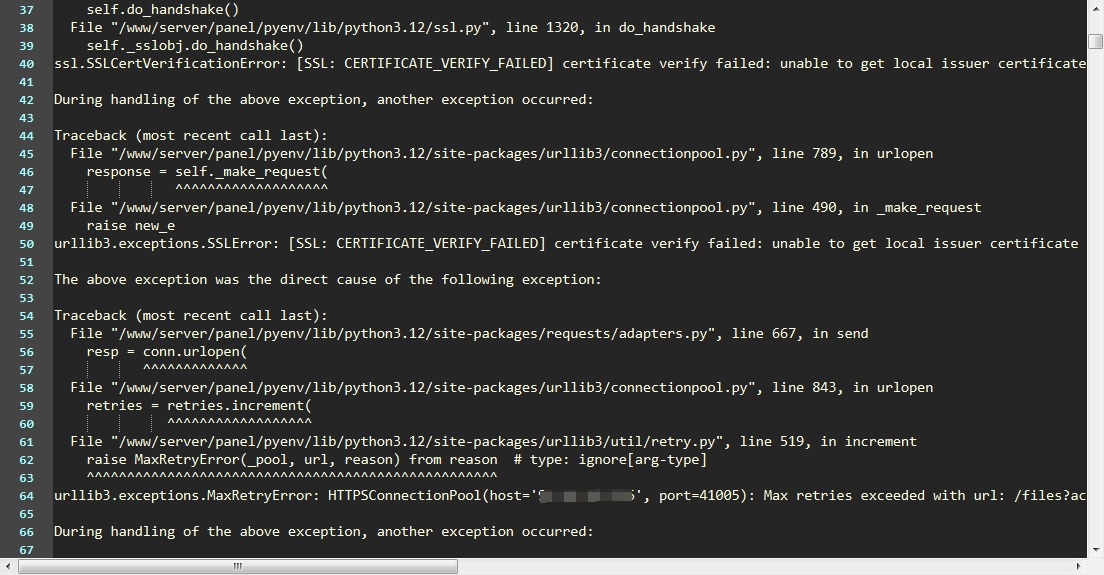Click the retry.py file path on line 61
This screenshot has height=575, width=1104.
click(x=420, y=441)
